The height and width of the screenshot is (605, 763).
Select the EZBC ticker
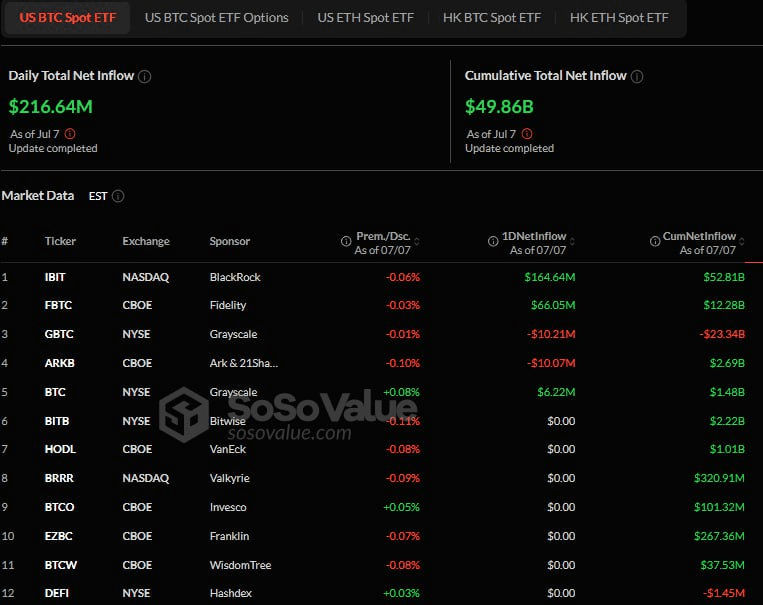[58, 536]
